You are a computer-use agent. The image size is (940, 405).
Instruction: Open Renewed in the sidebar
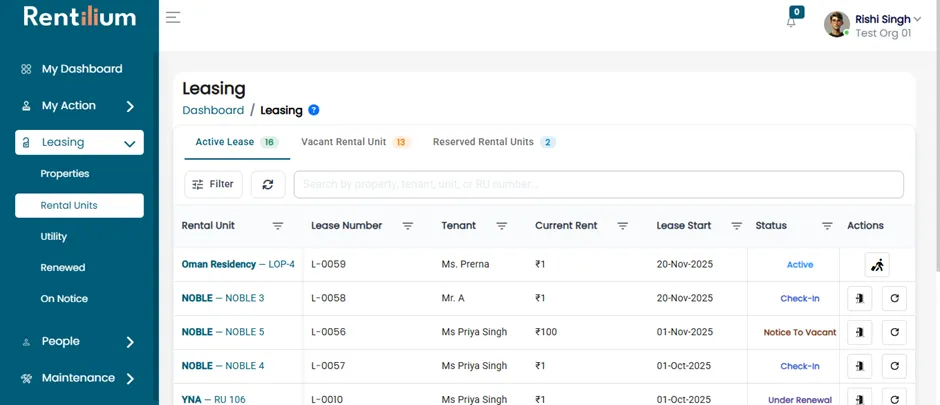point(63,268)
